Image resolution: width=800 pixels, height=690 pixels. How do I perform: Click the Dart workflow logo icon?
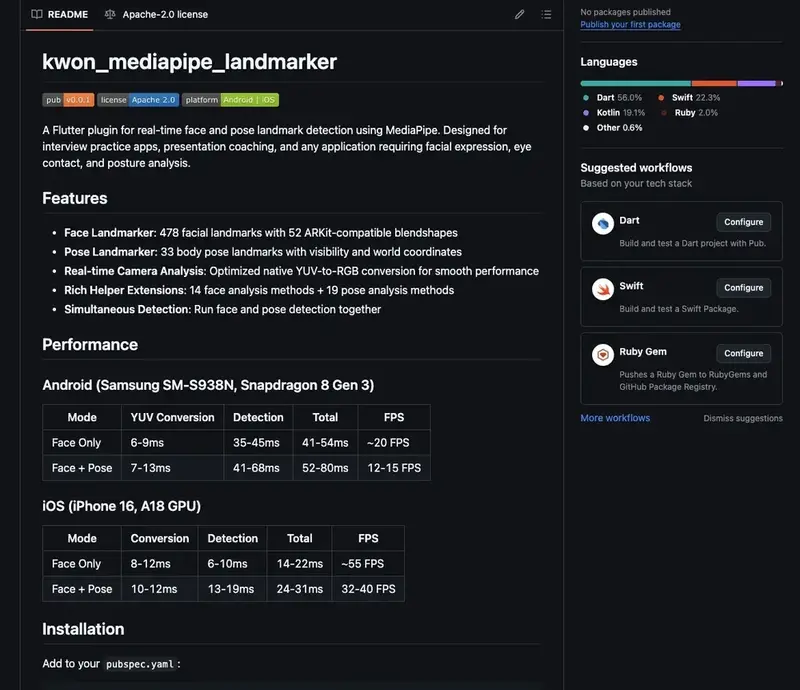[x=603, y=224]
